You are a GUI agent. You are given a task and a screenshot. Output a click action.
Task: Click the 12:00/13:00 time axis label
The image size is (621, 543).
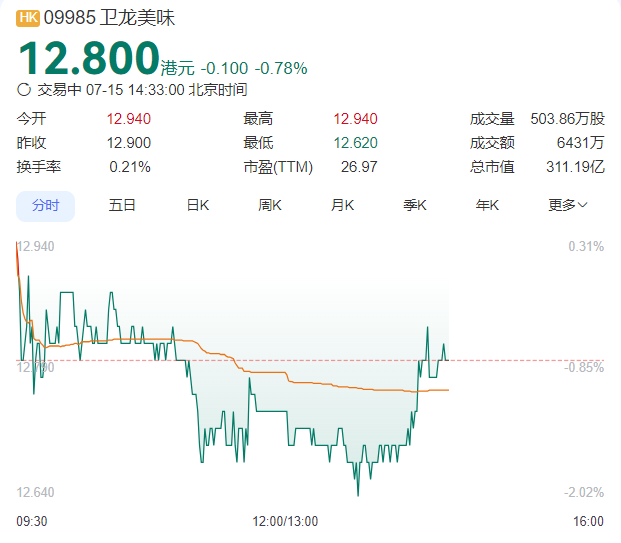tap(285, 521)
